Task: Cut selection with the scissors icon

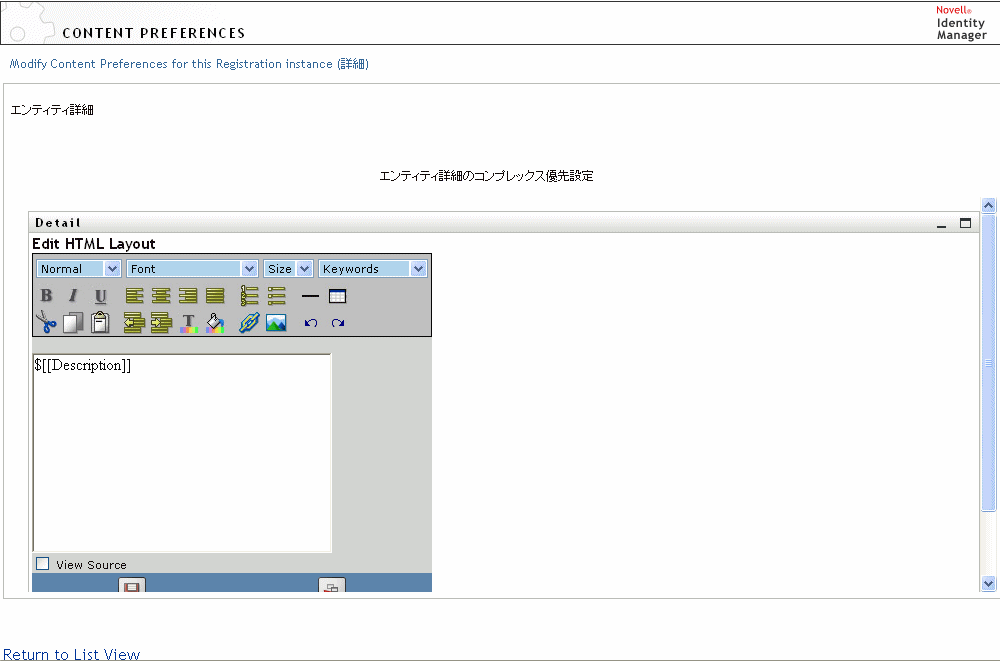Action: (46, 322)
